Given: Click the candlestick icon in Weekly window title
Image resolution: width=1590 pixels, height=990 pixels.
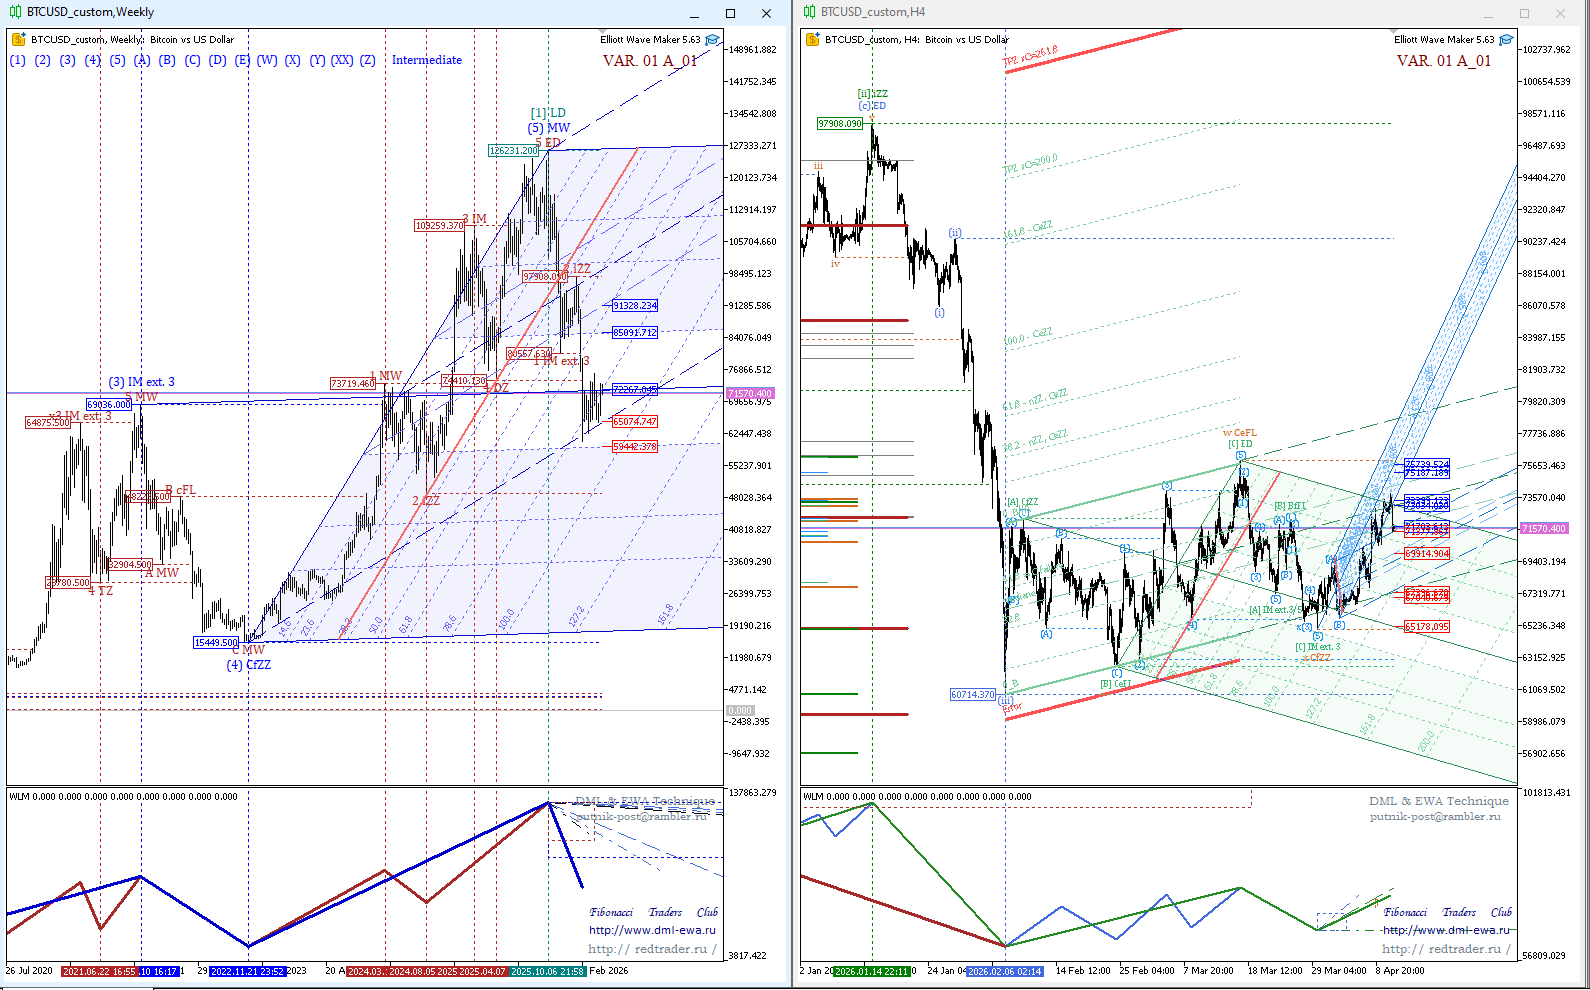Looking at the screenshot, I should click(x=15, y=12).
